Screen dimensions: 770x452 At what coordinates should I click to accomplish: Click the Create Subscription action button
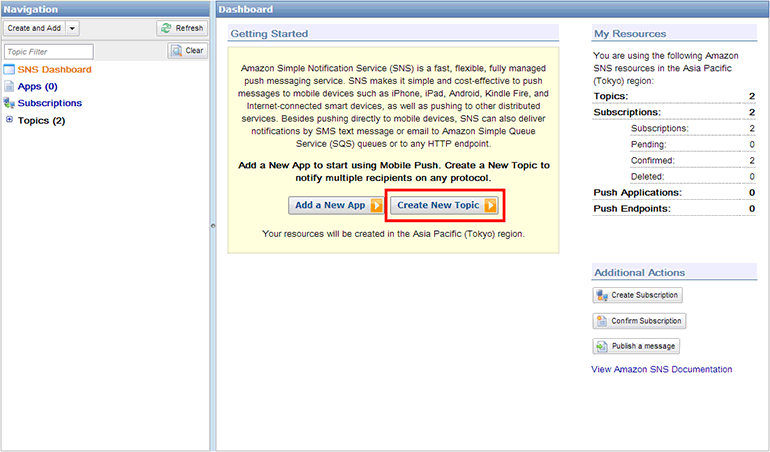coord(637,295)
